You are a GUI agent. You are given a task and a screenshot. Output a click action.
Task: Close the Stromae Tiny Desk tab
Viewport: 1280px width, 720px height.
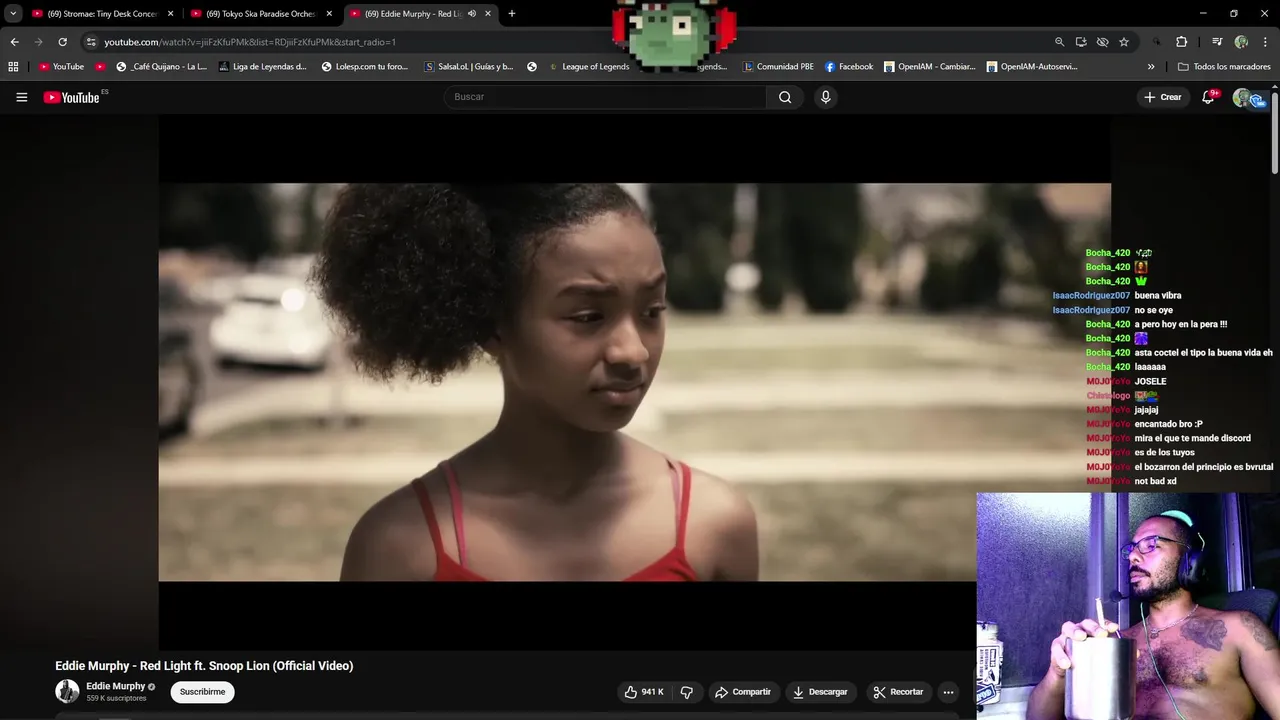click(170, 14)
